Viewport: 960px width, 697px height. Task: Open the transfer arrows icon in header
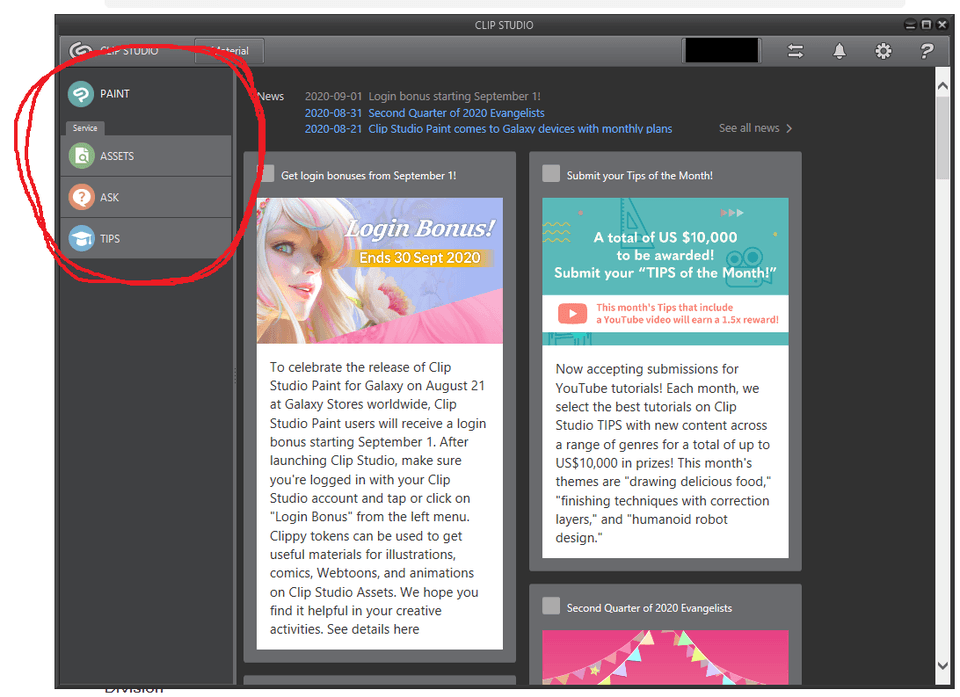[x=795, y=51]
